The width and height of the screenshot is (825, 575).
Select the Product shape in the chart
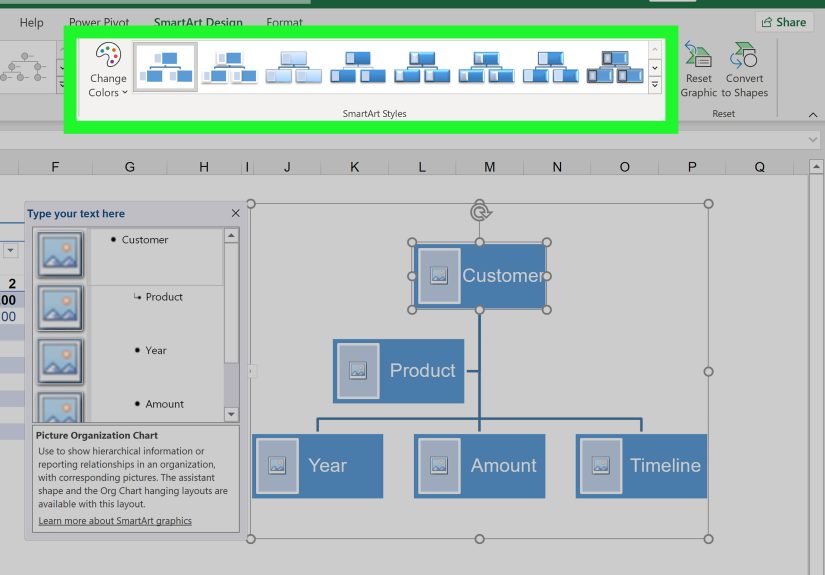coord(398,371)
